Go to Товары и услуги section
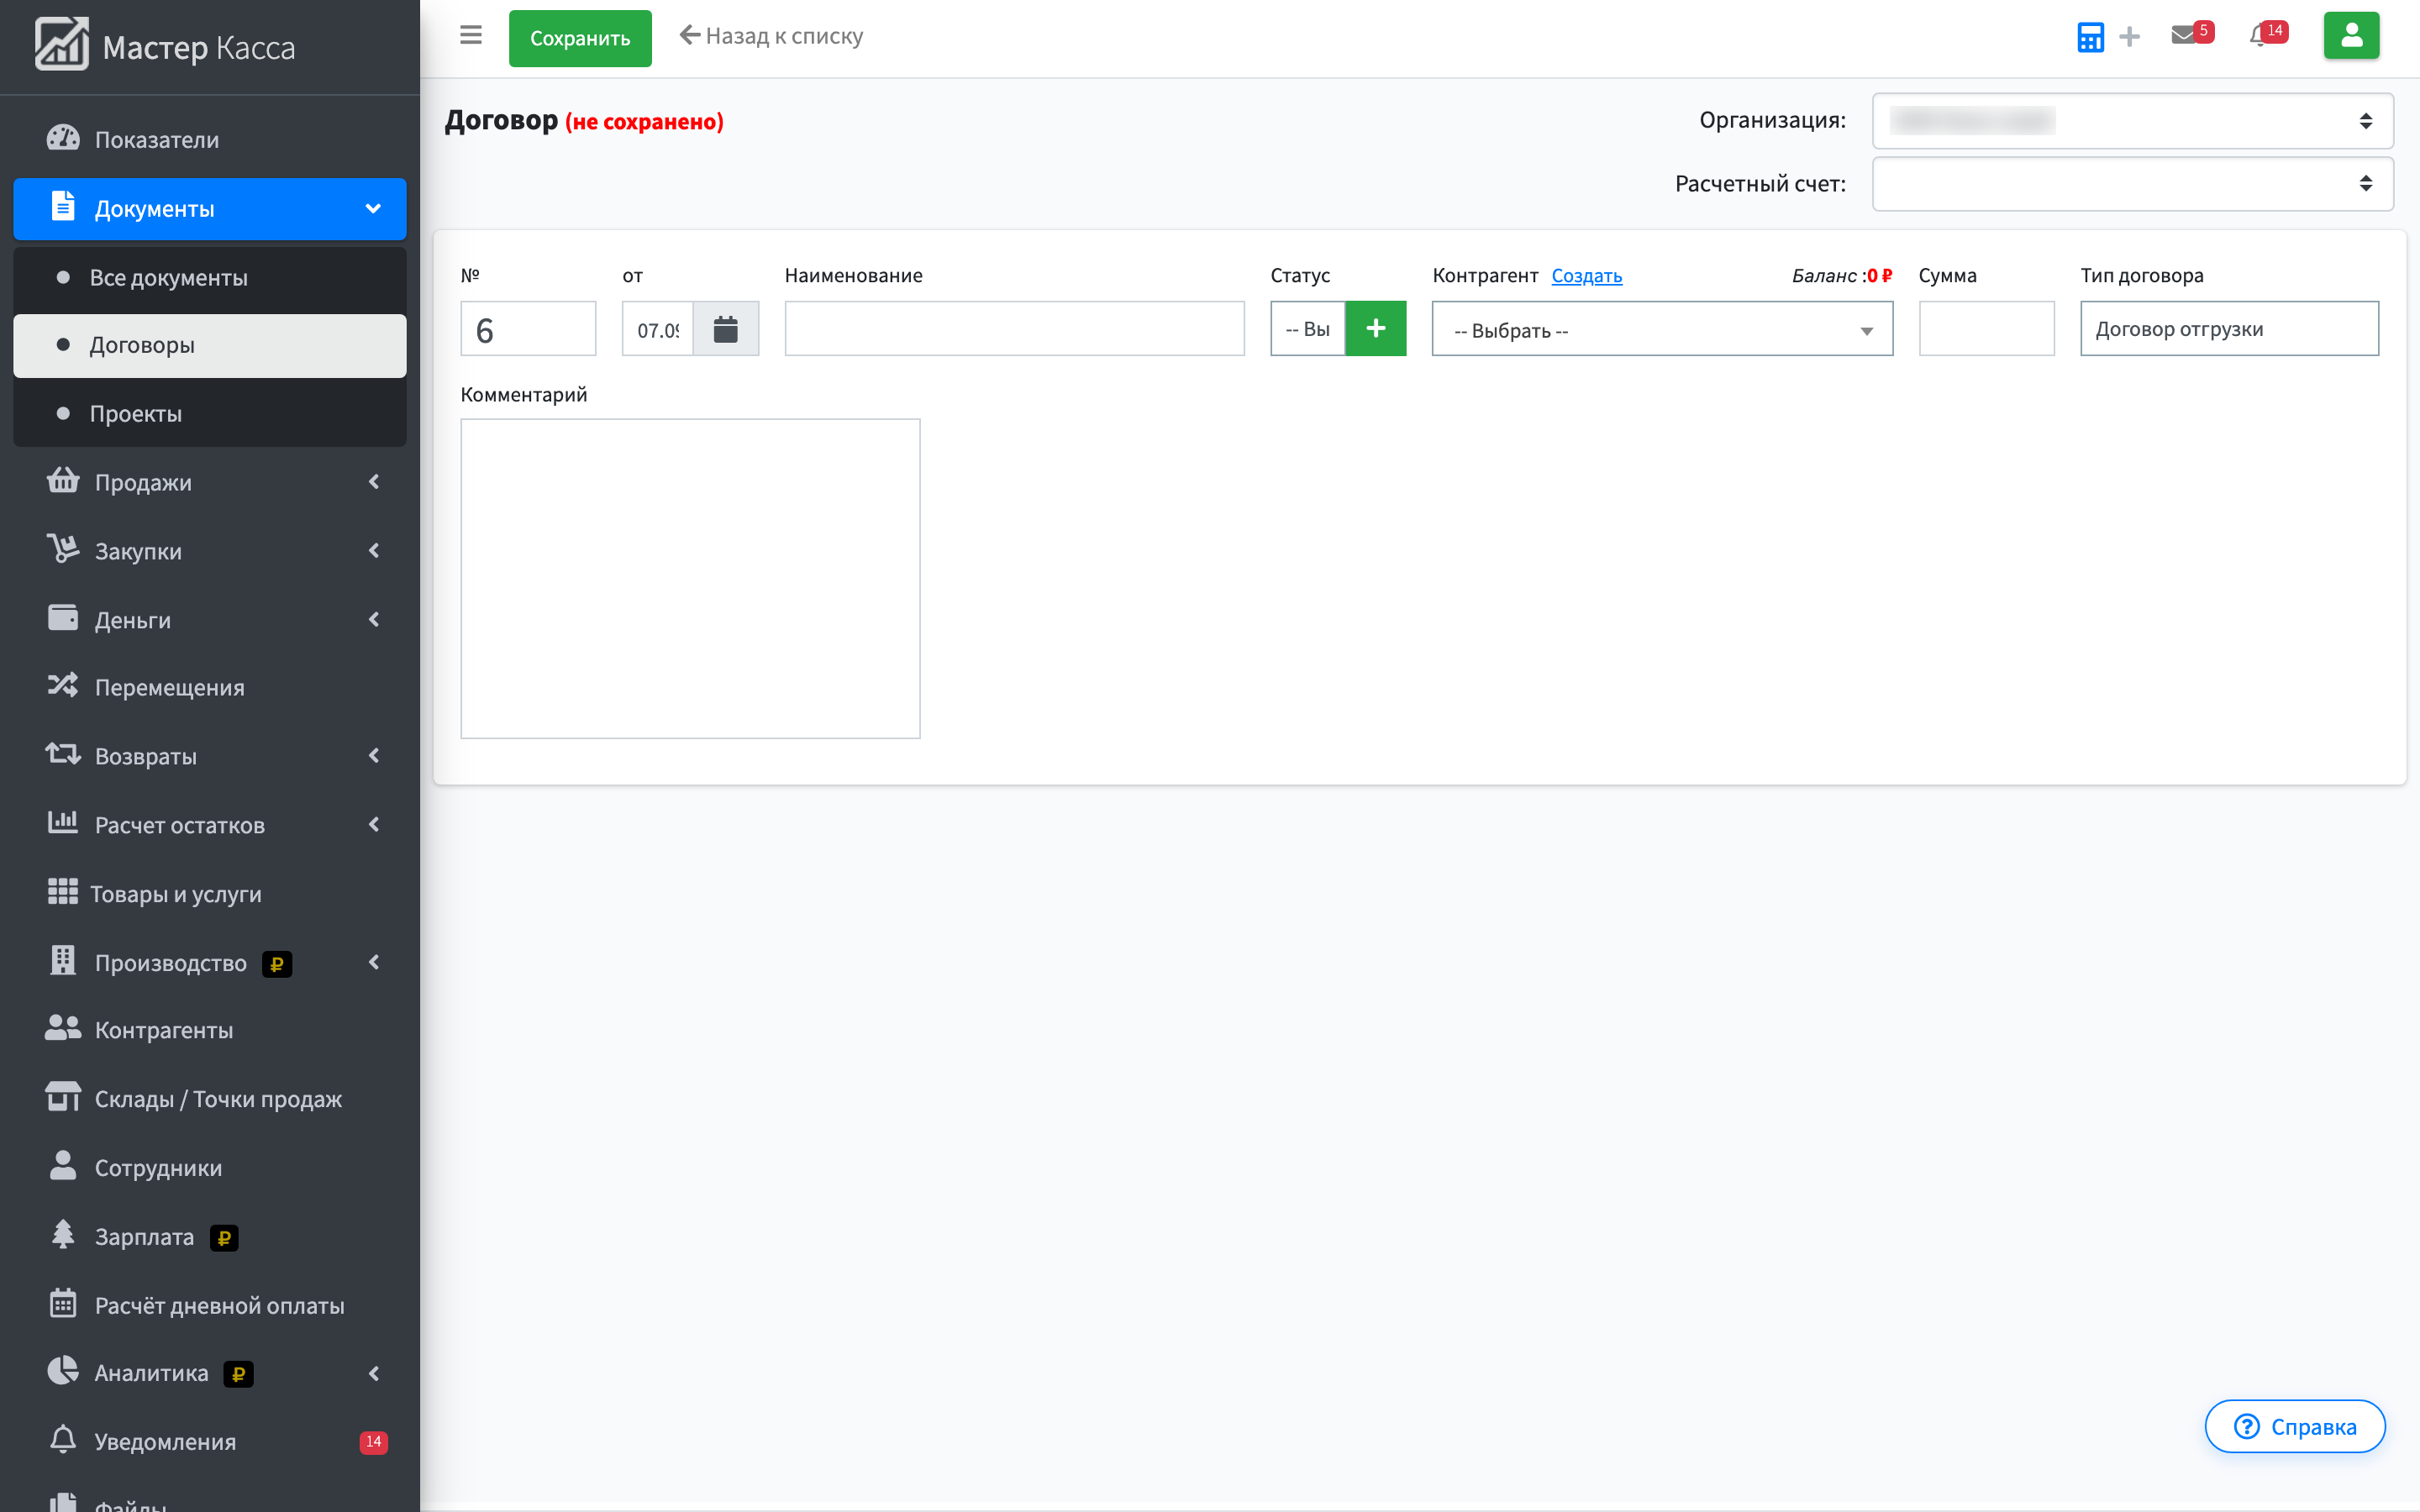 coord(210,893)
